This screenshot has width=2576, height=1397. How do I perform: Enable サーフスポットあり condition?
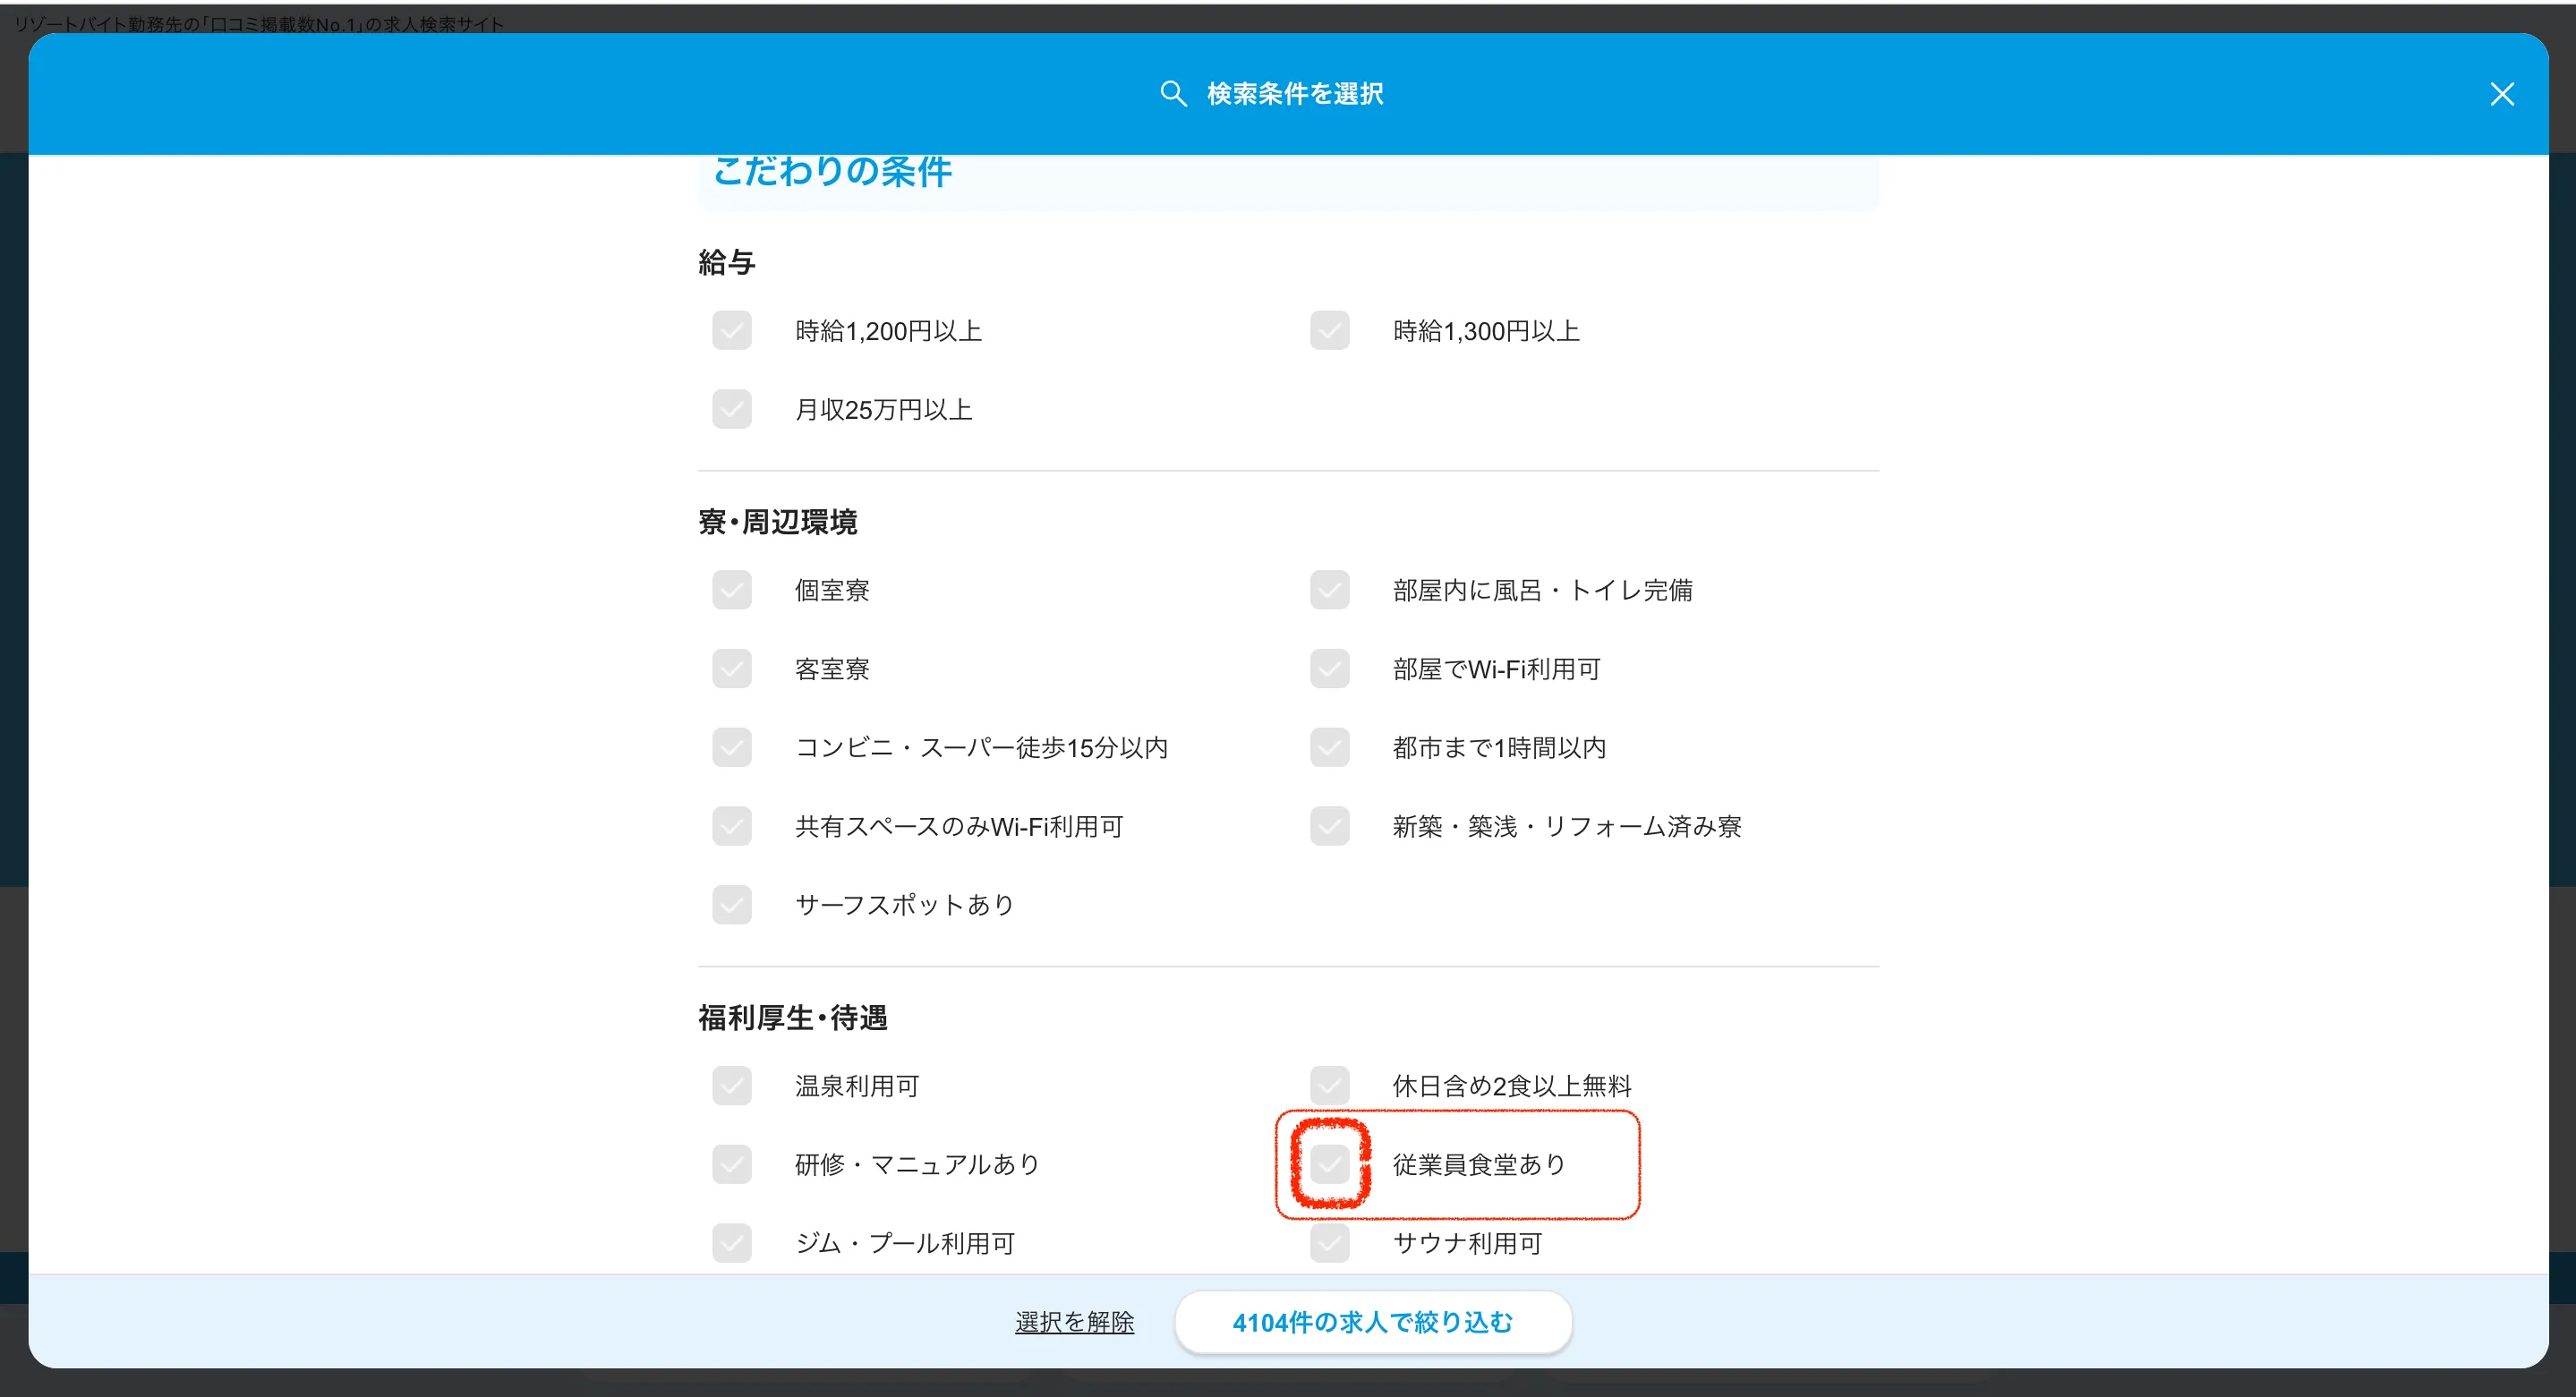point(731,904)
